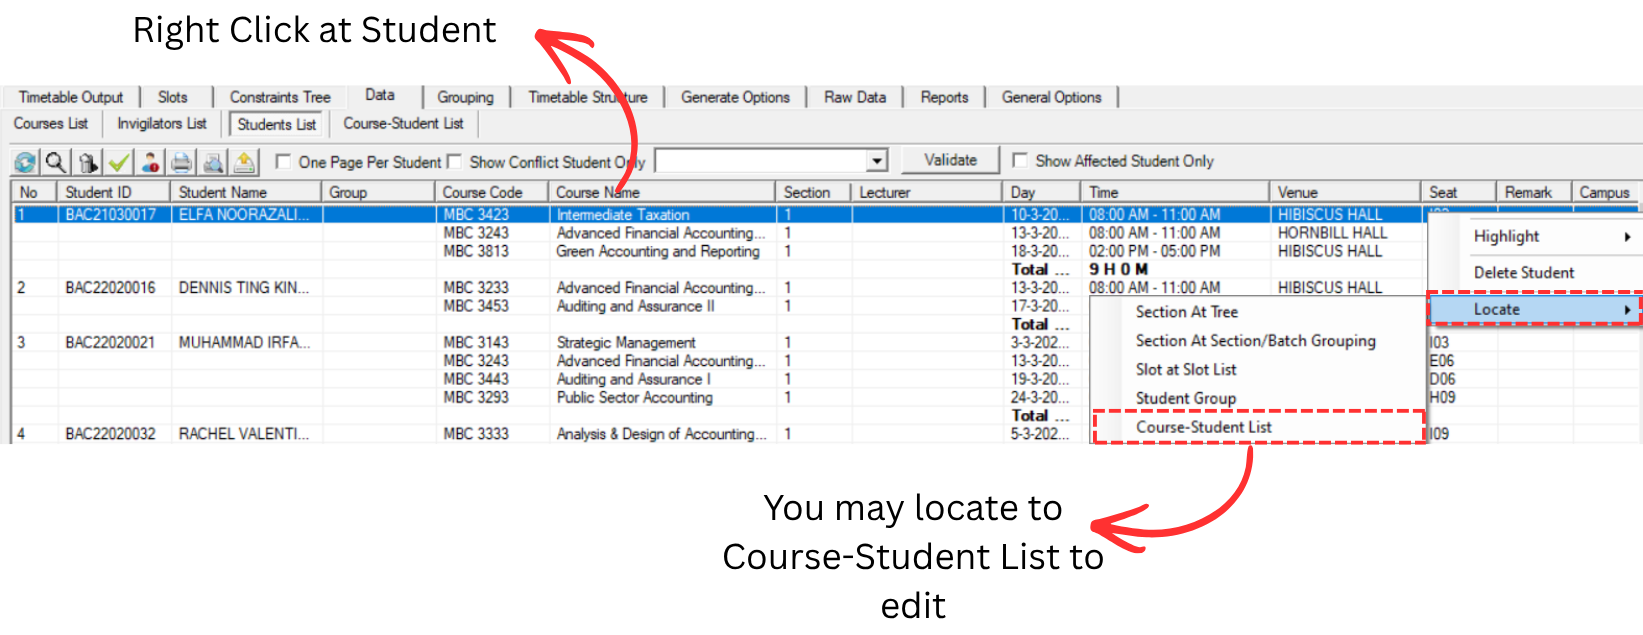Click the export upload arrow icon
Image resolution: width=1643 pixels, height=635 pixels.
point(244,162)
